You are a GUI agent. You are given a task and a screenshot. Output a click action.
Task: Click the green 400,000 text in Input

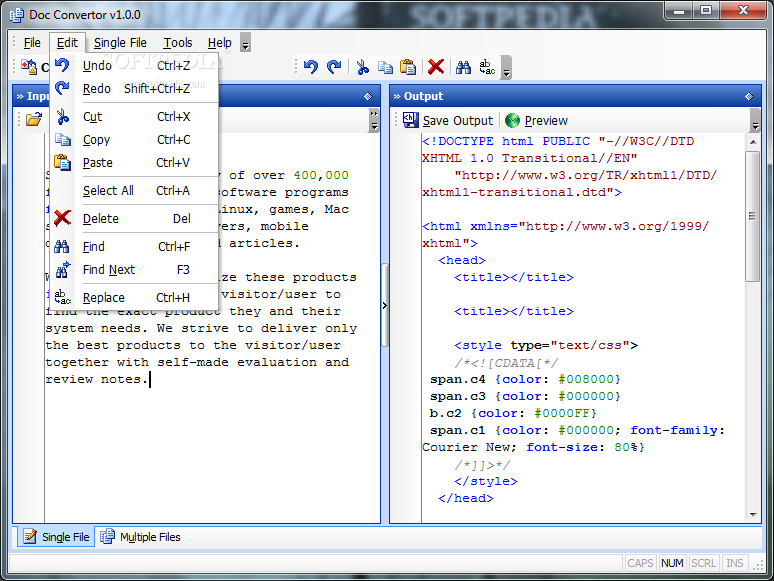321,176
